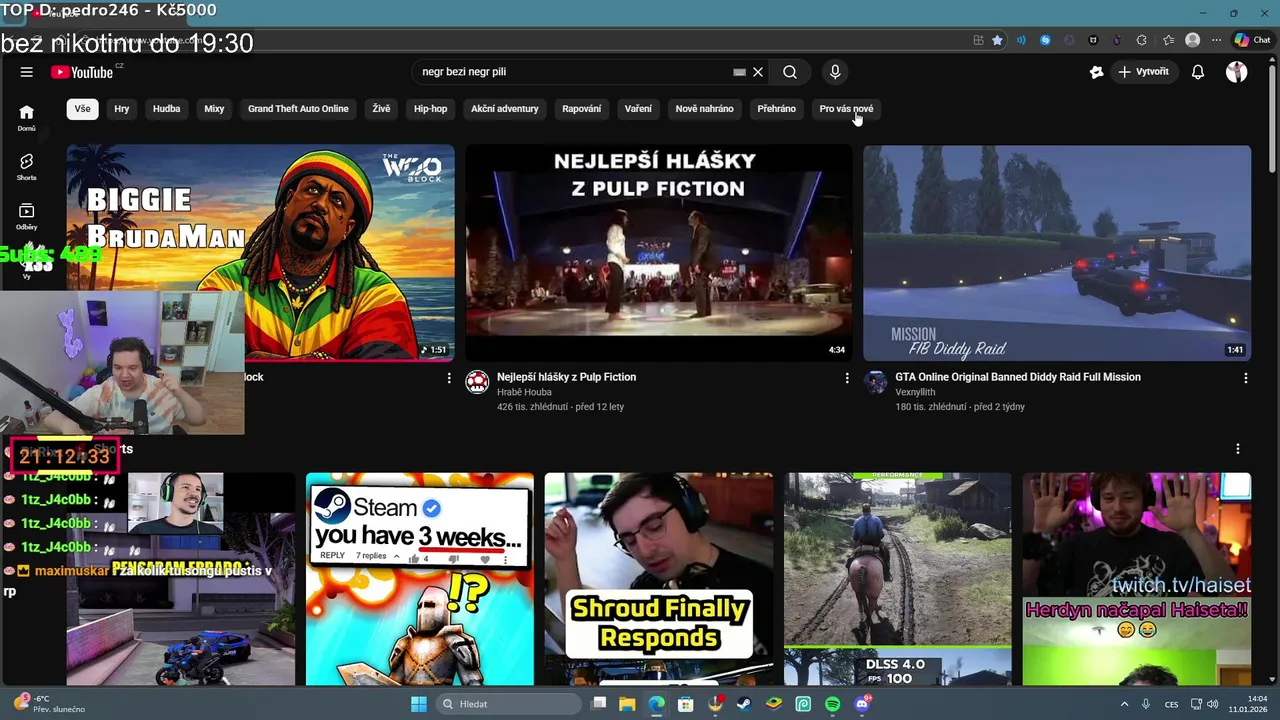Screen dimensions: 1280x720
Task: Open the Herdyn načapal Haiseta short
Action: click(1137, 579)
